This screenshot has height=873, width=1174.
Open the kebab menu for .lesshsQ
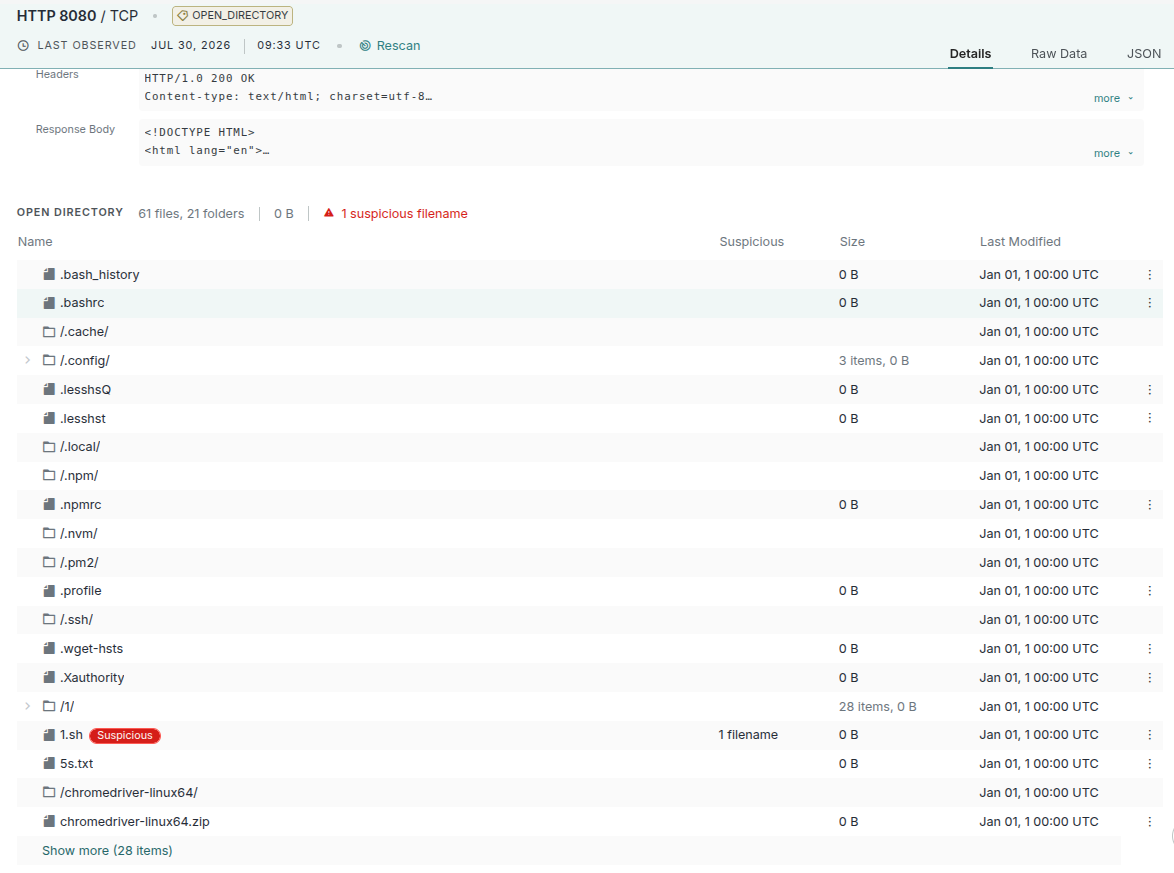1149,389
